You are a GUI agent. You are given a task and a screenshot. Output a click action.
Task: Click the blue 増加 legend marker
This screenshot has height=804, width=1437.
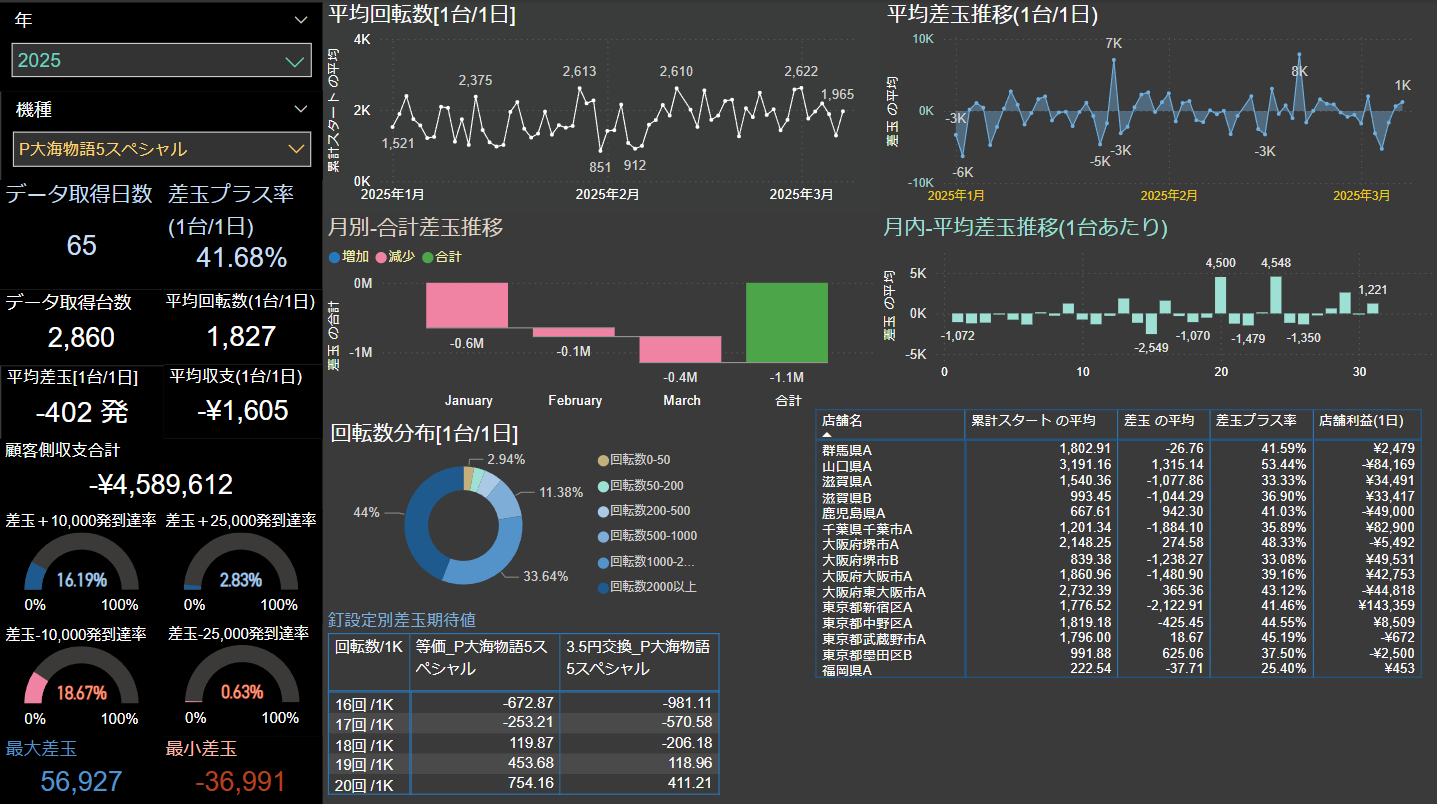334,257
